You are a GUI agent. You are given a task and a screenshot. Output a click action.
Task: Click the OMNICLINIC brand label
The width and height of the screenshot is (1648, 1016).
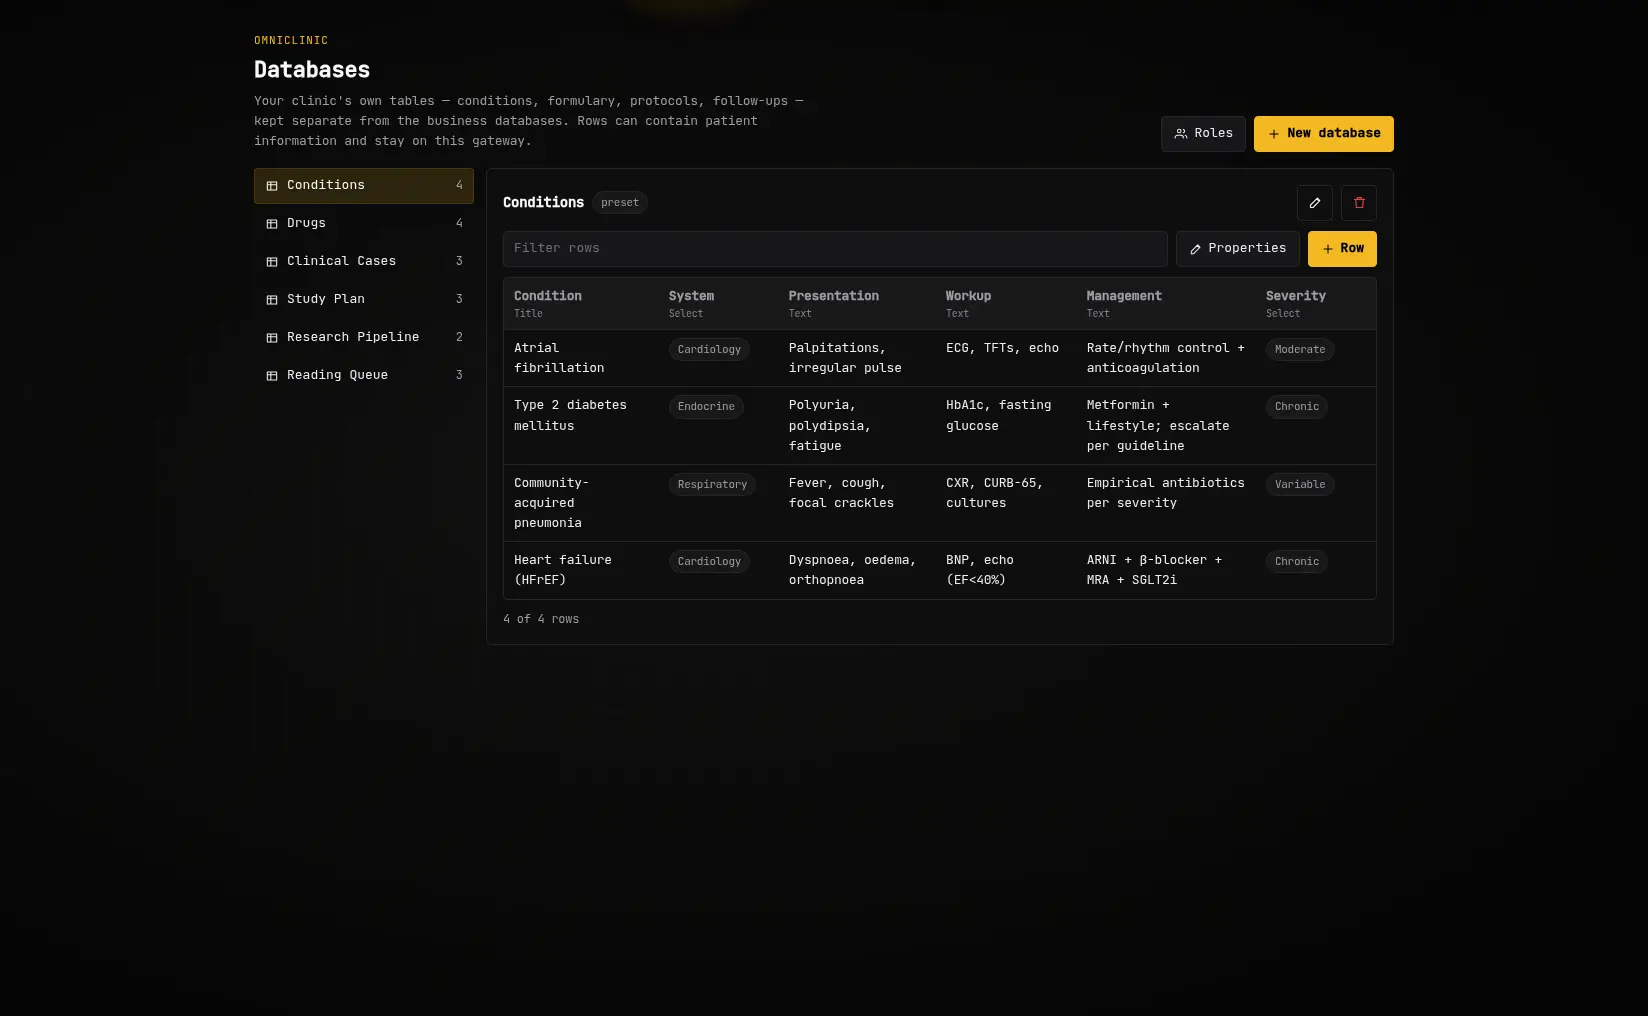(x=291, y=41)
